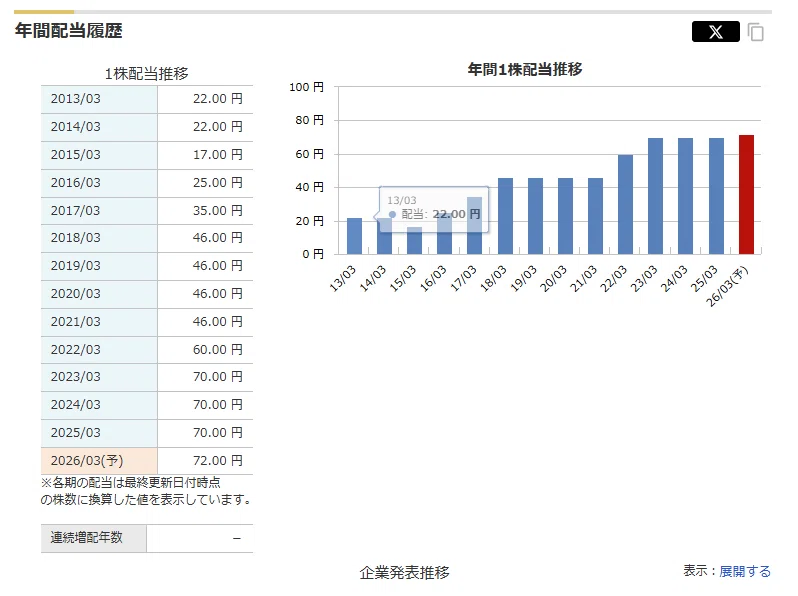Click the 35.00 円 dividend value
Screen dimensions: 798x596
point(217,211)
